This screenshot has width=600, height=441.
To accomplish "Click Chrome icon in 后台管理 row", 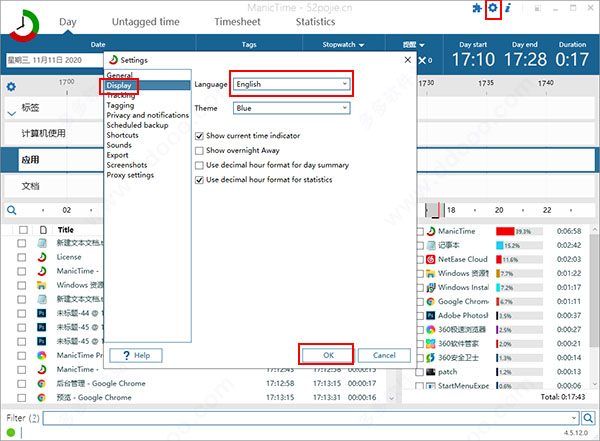I will coord(42,383).
